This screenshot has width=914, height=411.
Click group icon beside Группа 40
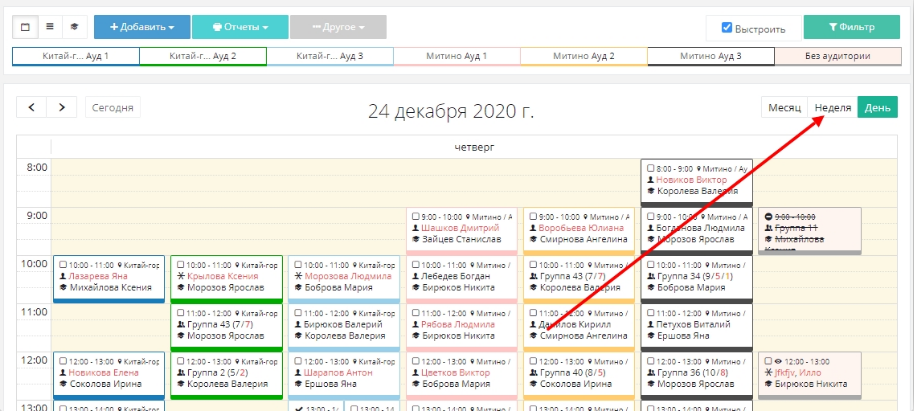[x=533, y=373]
